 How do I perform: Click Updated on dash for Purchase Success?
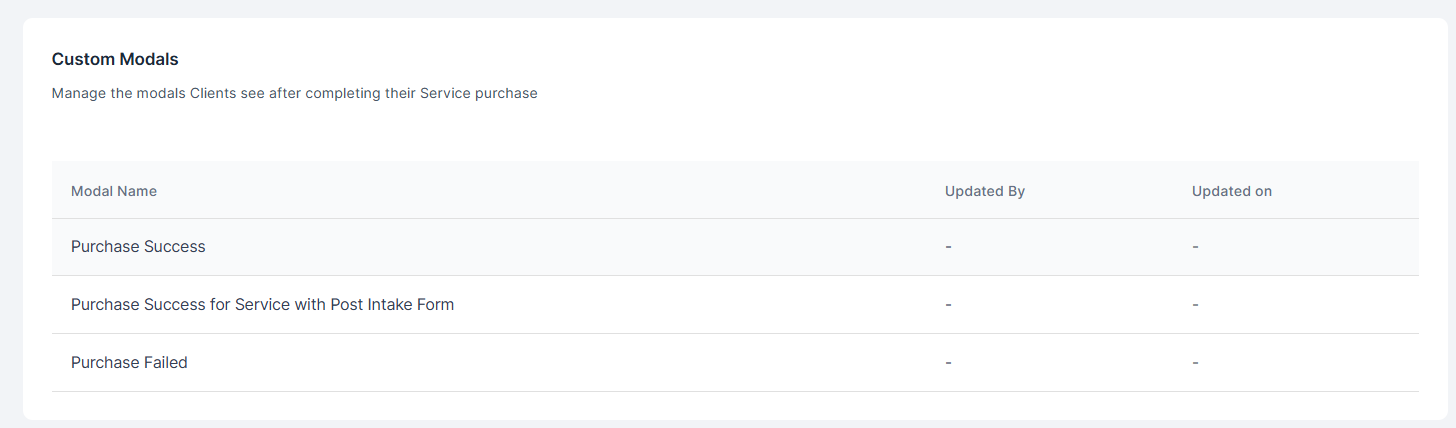tap(1195, 247)
